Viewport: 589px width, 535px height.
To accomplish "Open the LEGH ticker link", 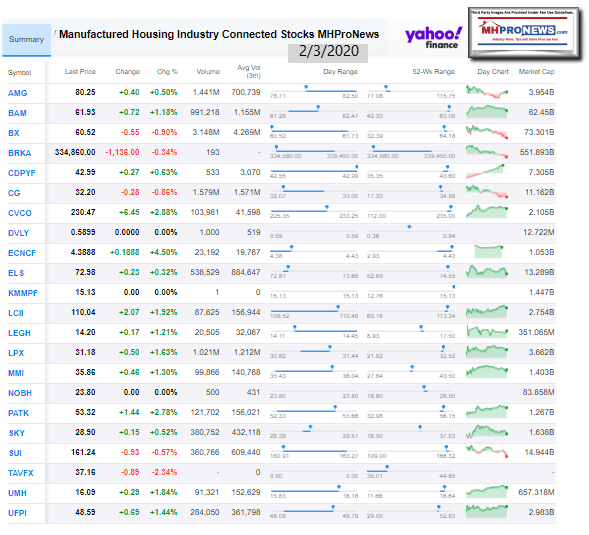I will (x=19, y=333).
